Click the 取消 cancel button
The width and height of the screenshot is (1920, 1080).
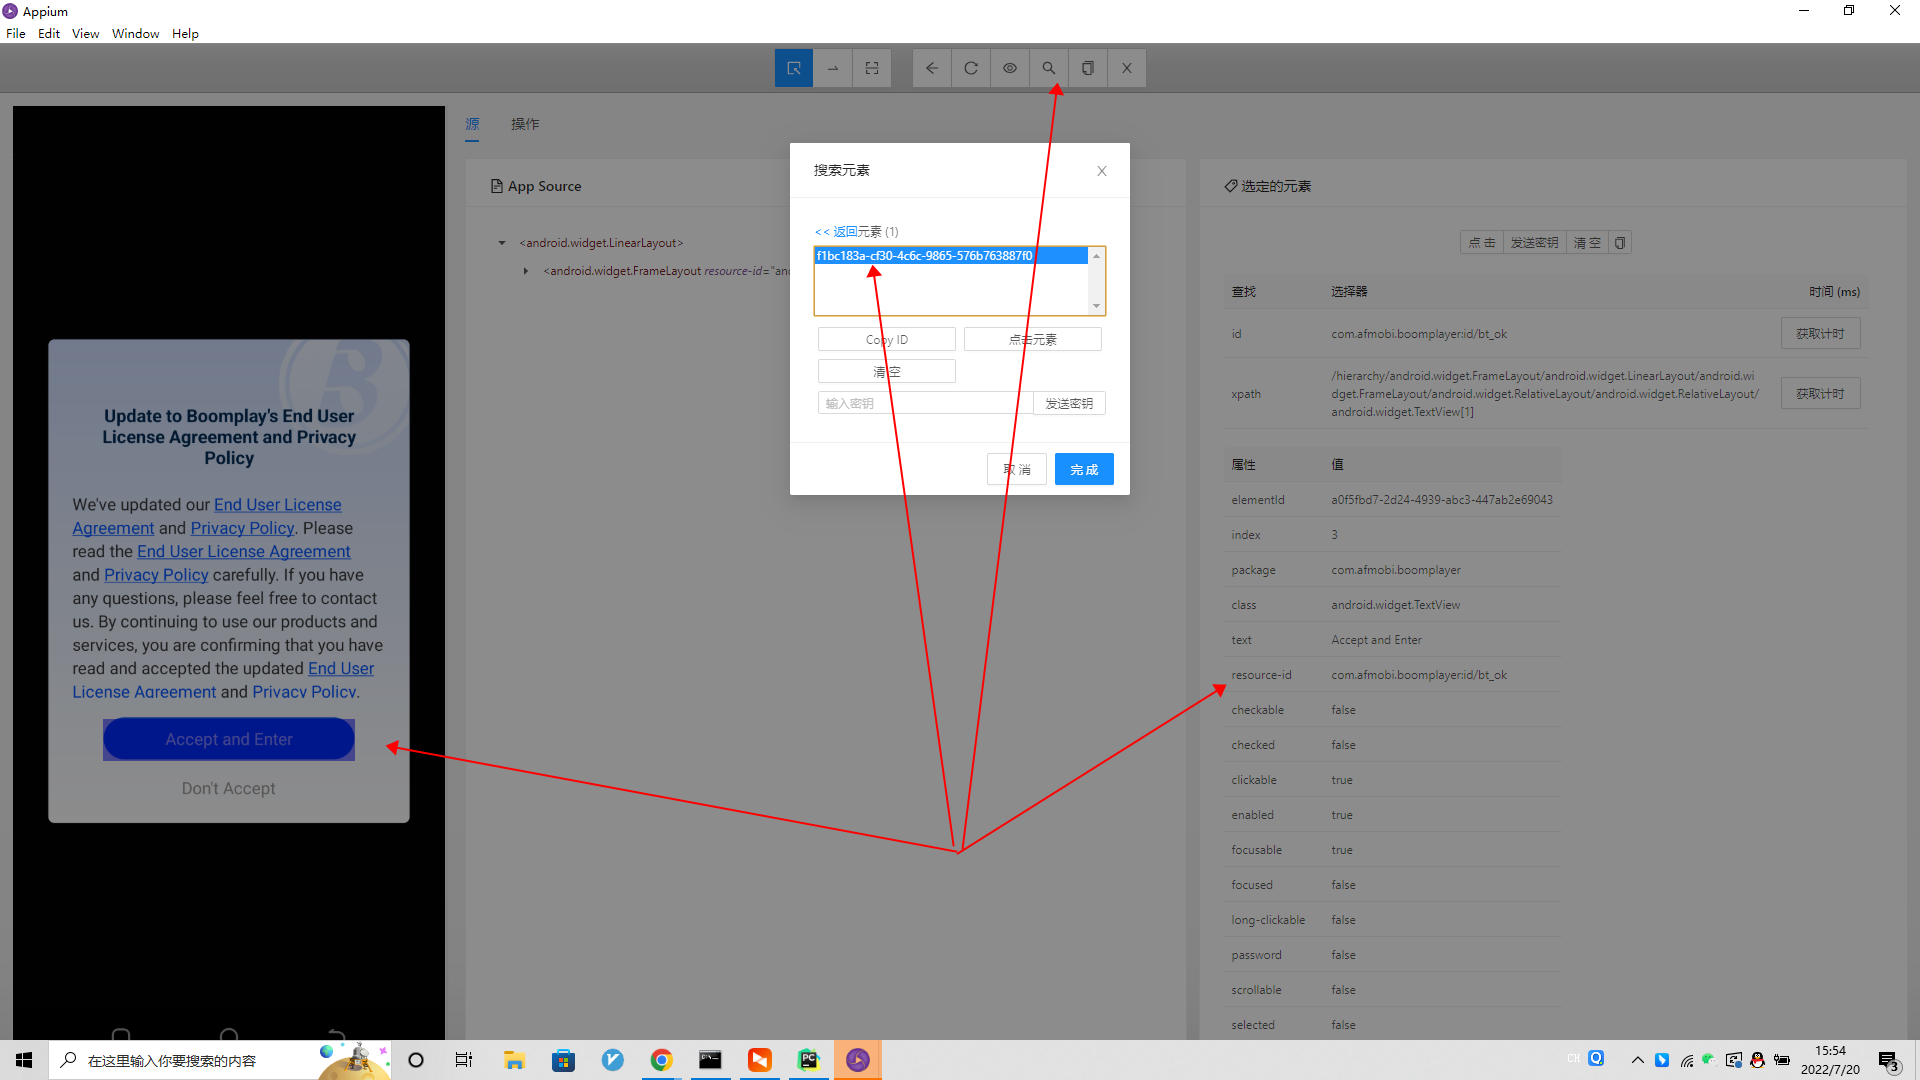(x=1017, y=469)
